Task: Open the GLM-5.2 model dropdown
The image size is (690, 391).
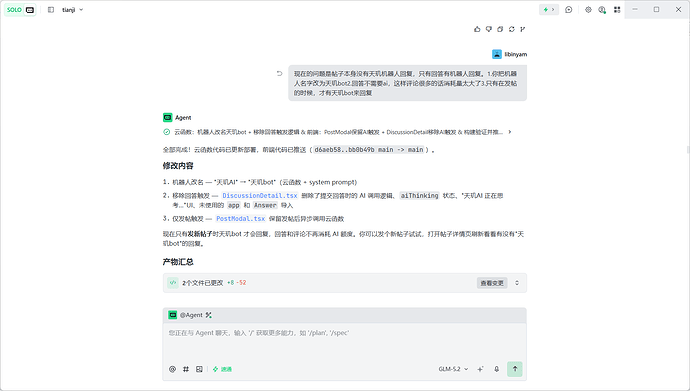Action: [453, 369]
